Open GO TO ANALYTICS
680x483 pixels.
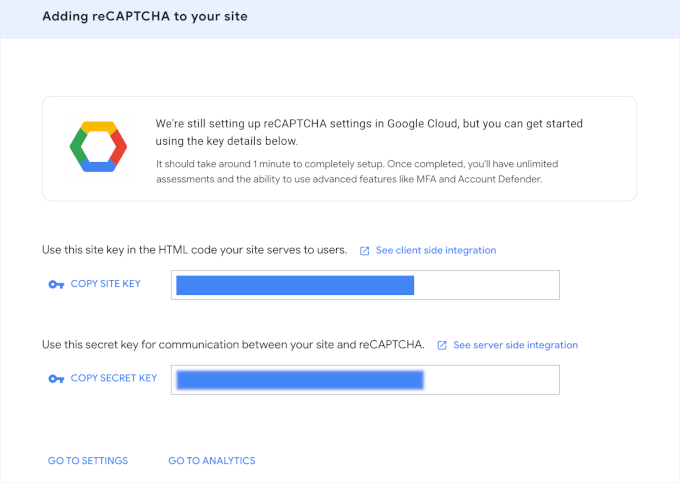tap(212, 461)
